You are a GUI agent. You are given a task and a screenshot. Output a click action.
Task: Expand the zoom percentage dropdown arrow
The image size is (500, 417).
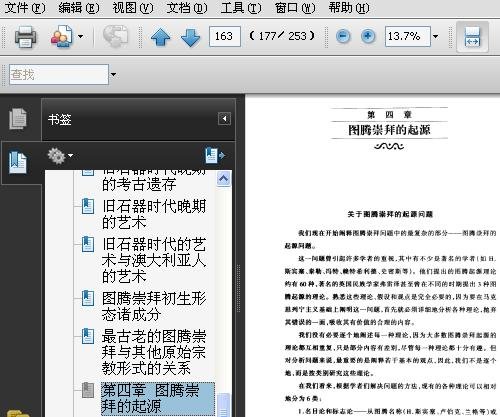click(x=436, y=36)
